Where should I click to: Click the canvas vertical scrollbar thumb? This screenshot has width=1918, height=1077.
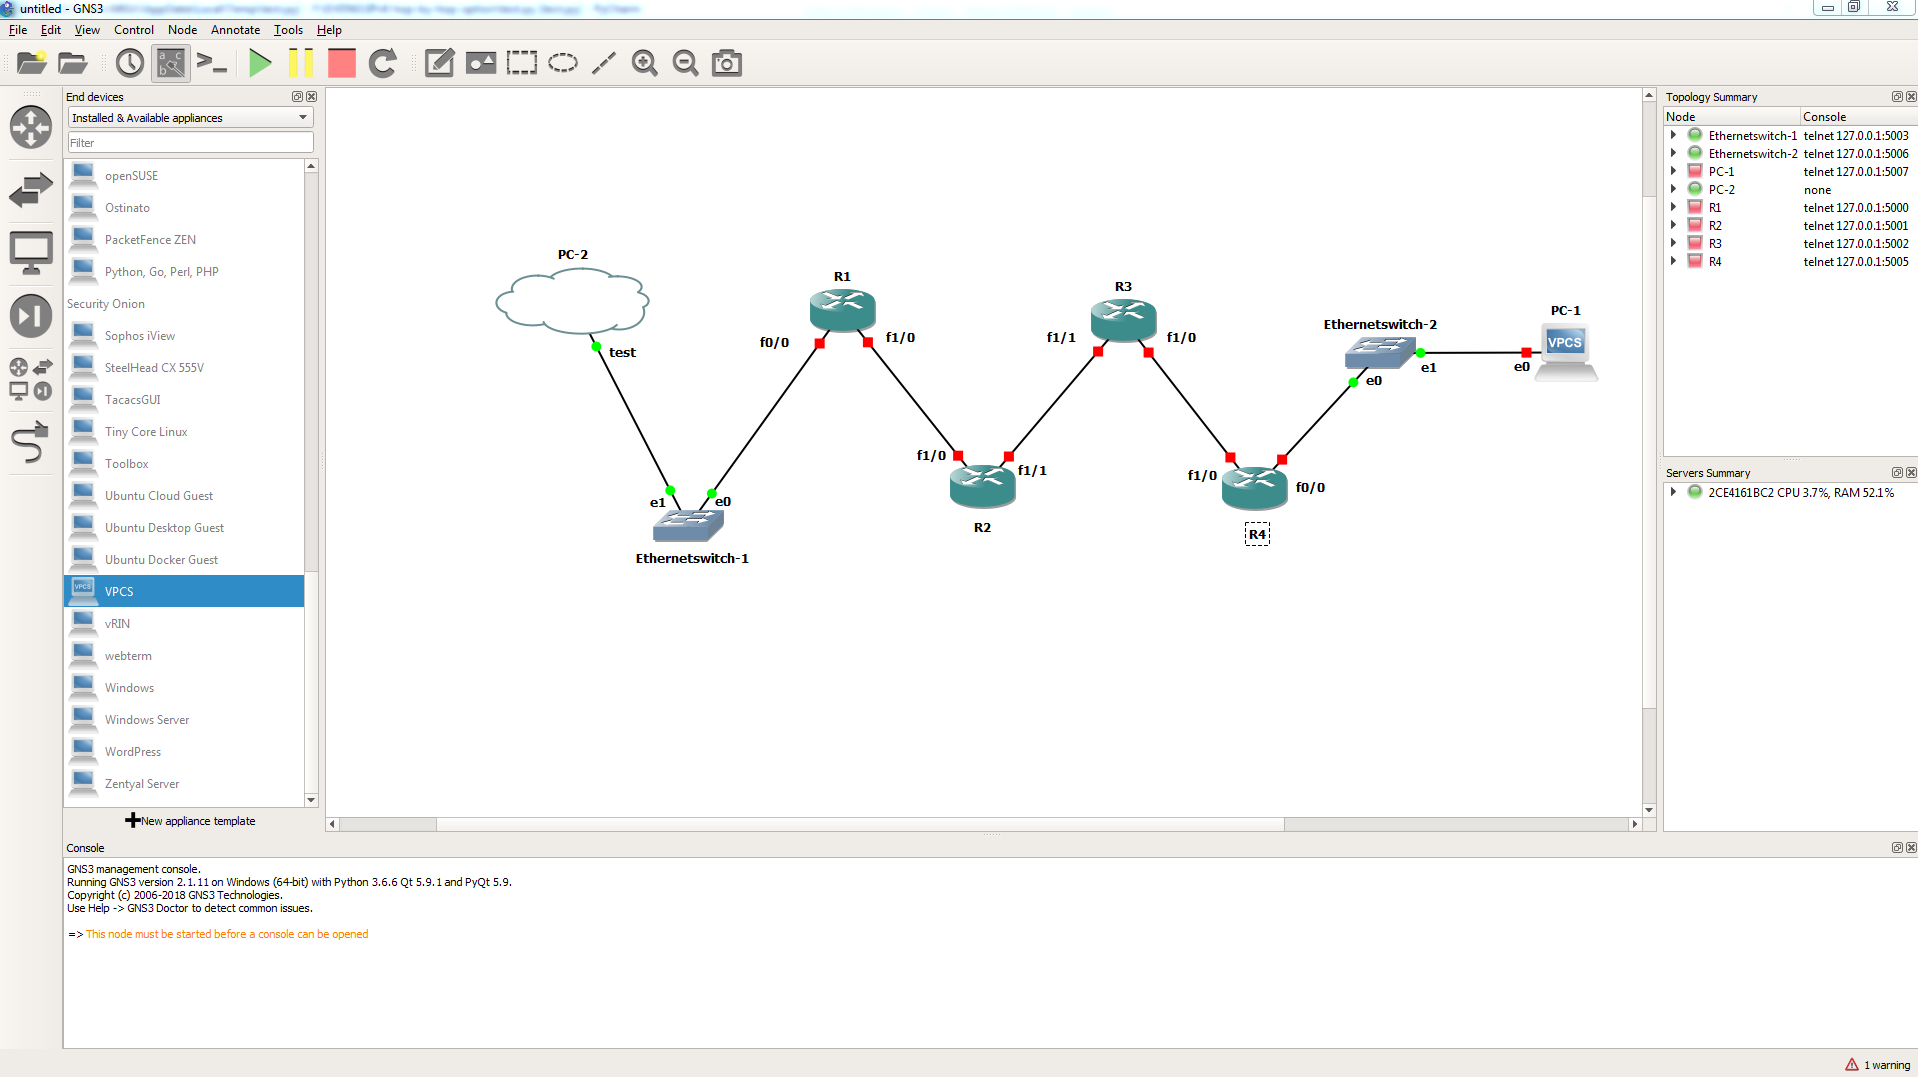tap(1649, 452)
